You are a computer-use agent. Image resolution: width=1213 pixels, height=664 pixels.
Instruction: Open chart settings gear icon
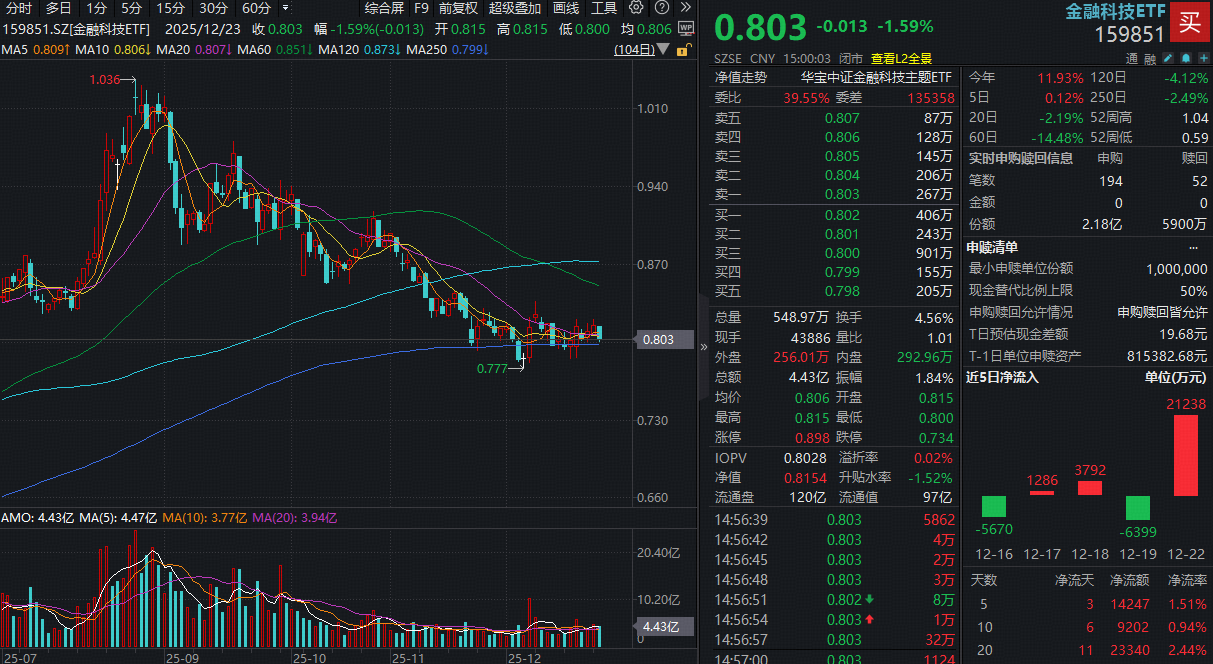636,8
